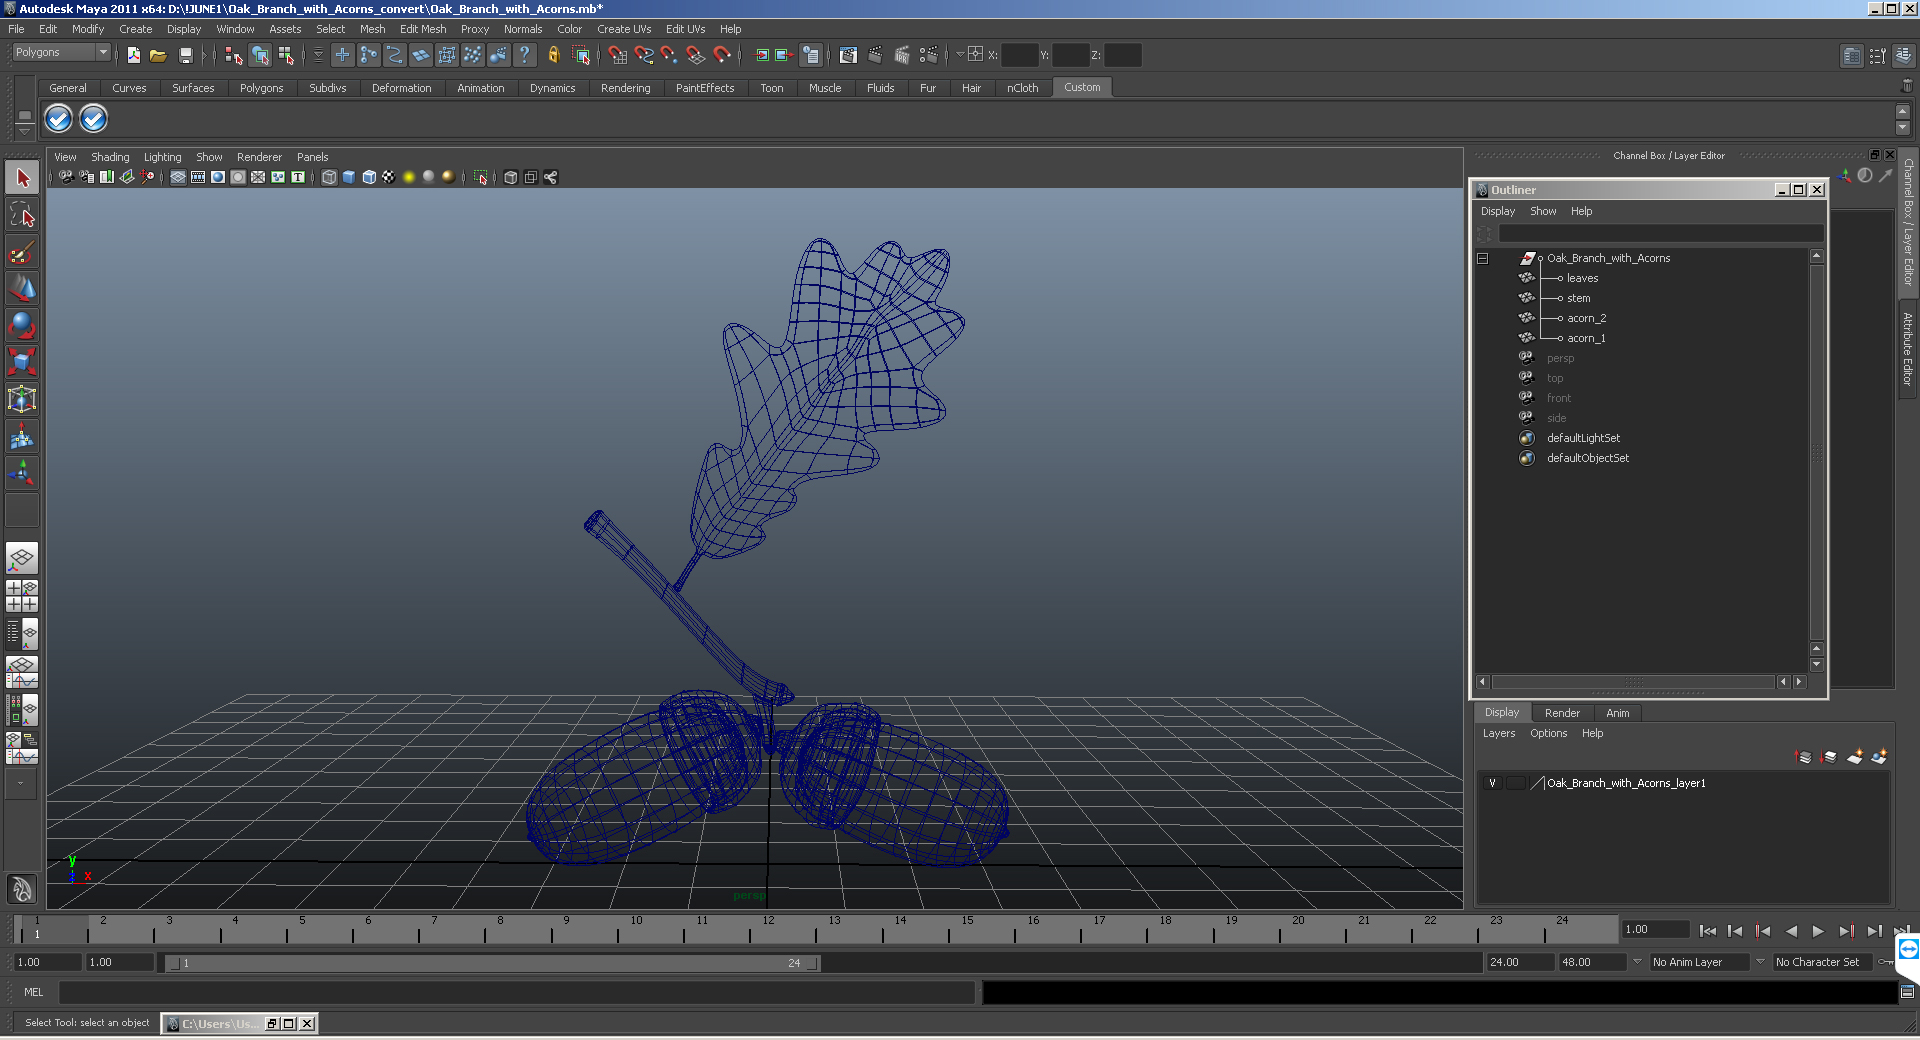1920x1040 pixels.
Task: Open the Script Editor icon at bottom right
Action: click(x=1907, y=992)
